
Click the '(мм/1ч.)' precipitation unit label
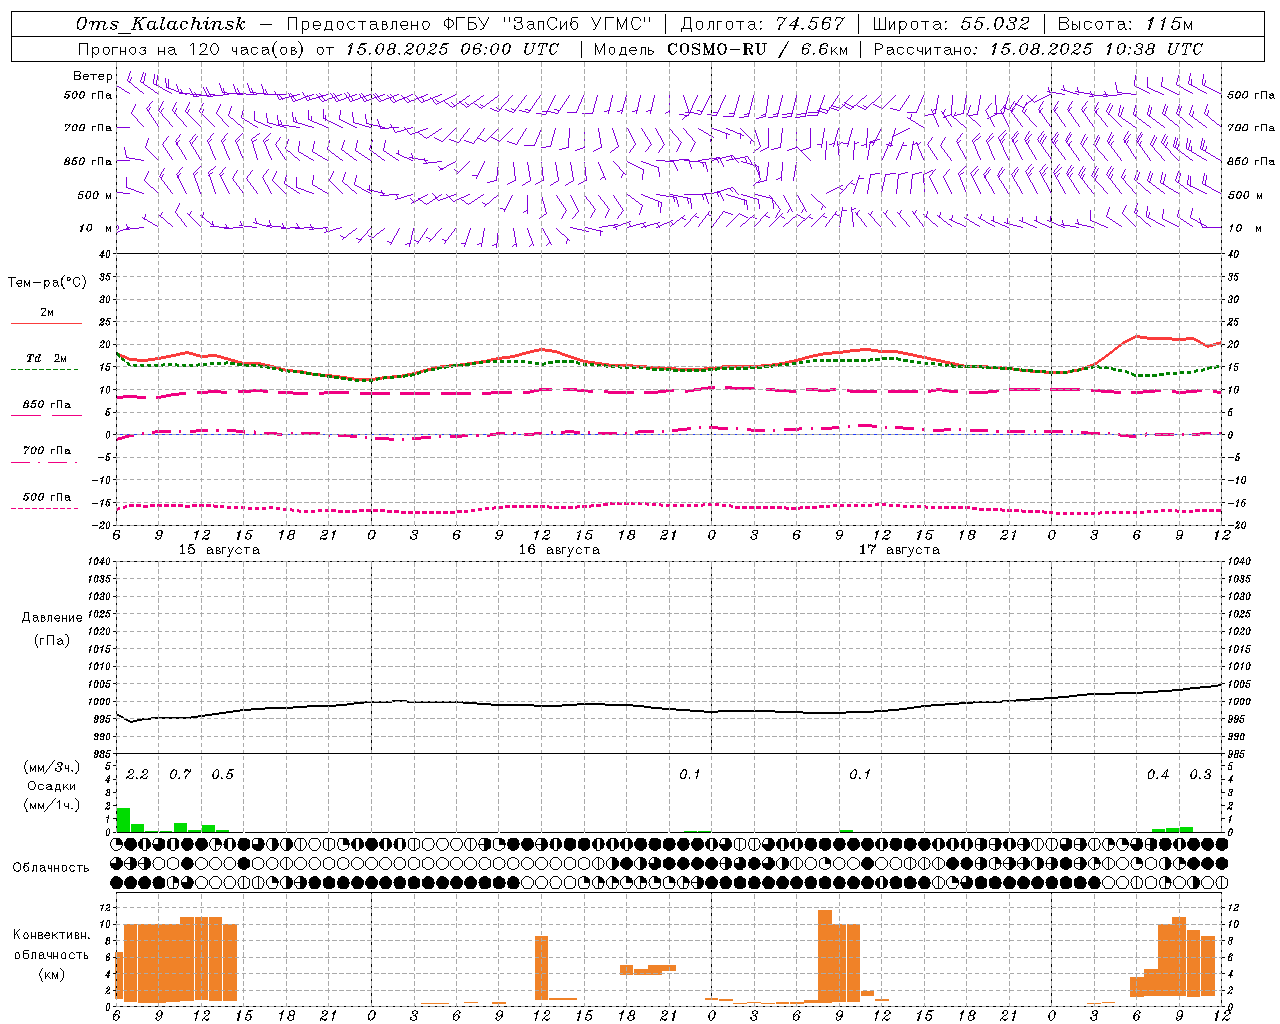pos(52,805)
